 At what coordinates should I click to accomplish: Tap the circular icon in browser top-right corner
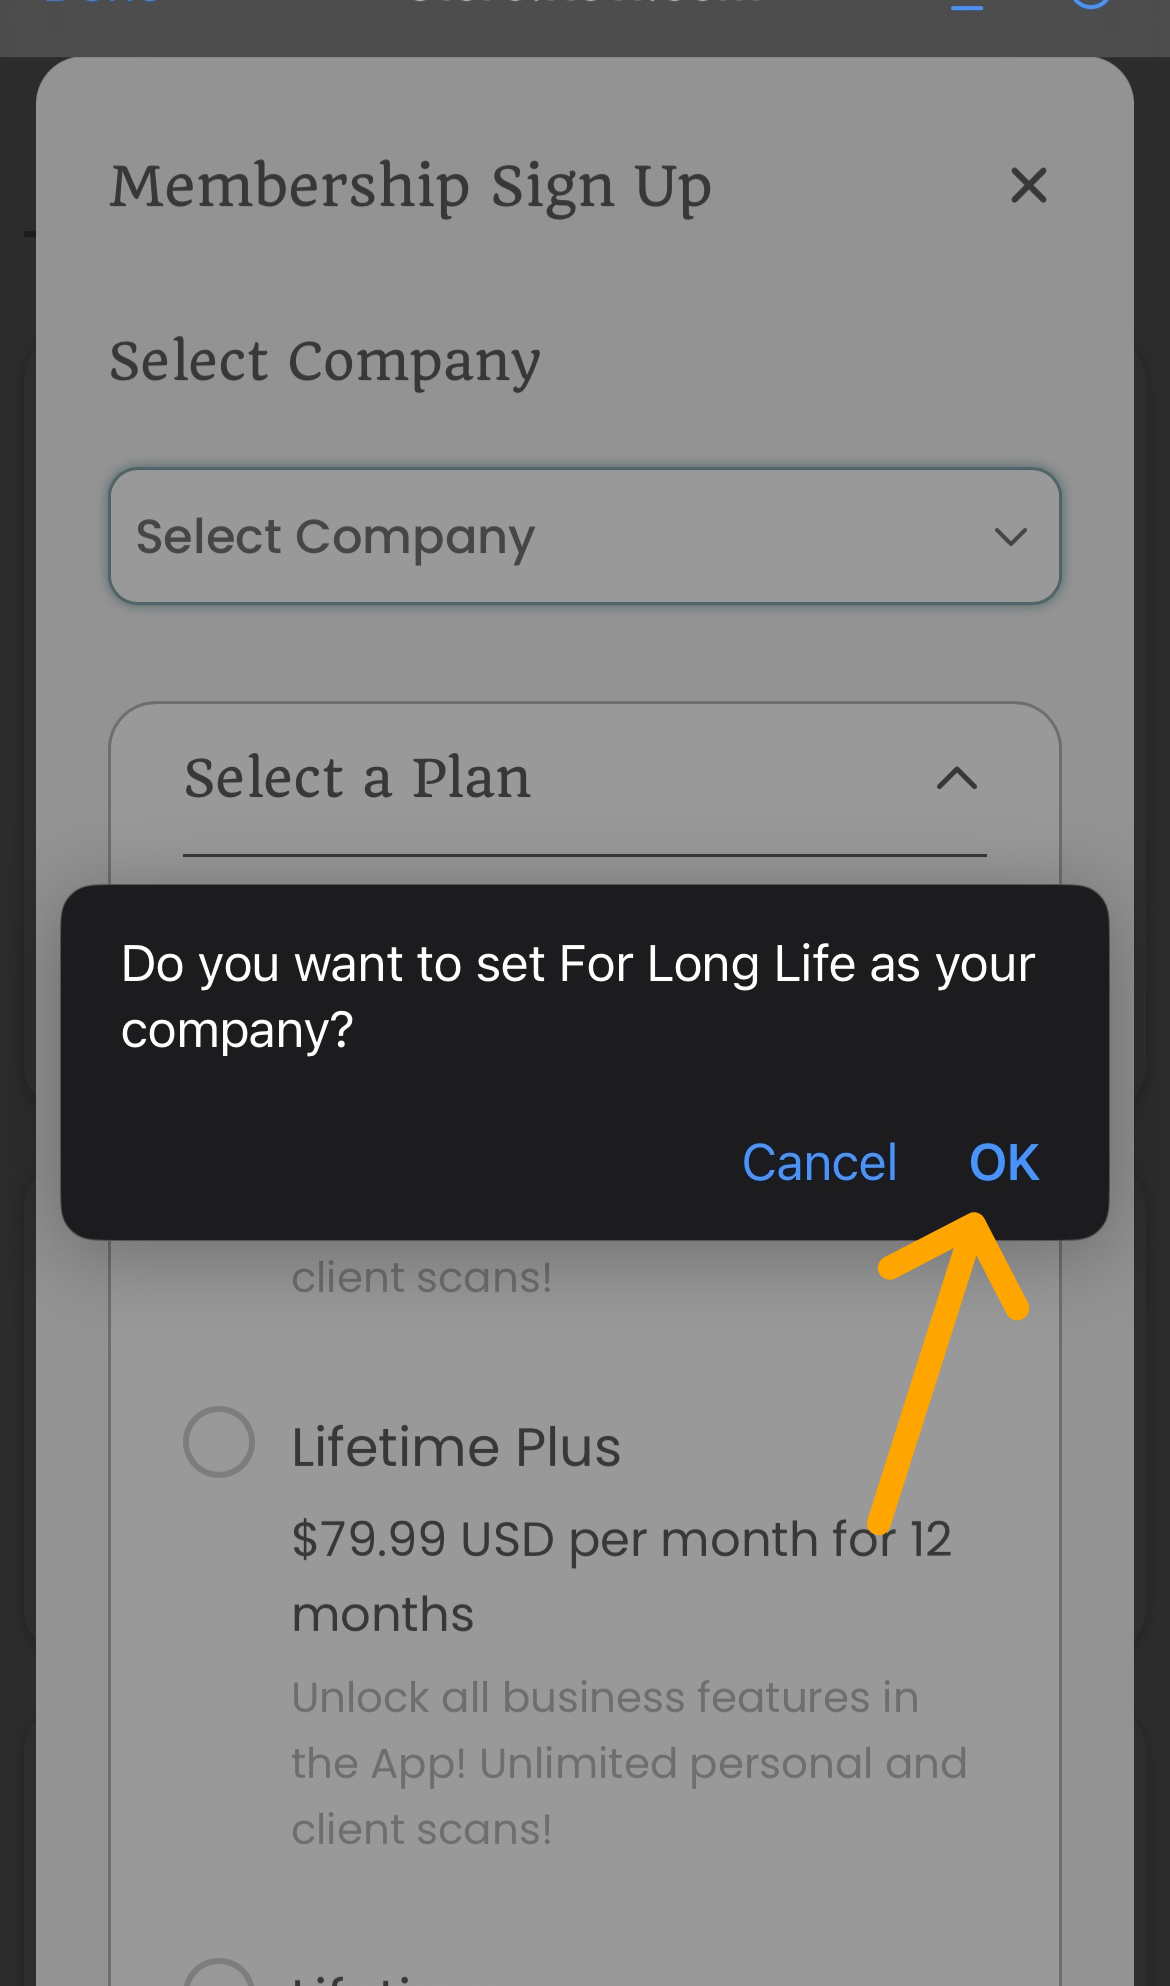click(x=1090, y=5)
